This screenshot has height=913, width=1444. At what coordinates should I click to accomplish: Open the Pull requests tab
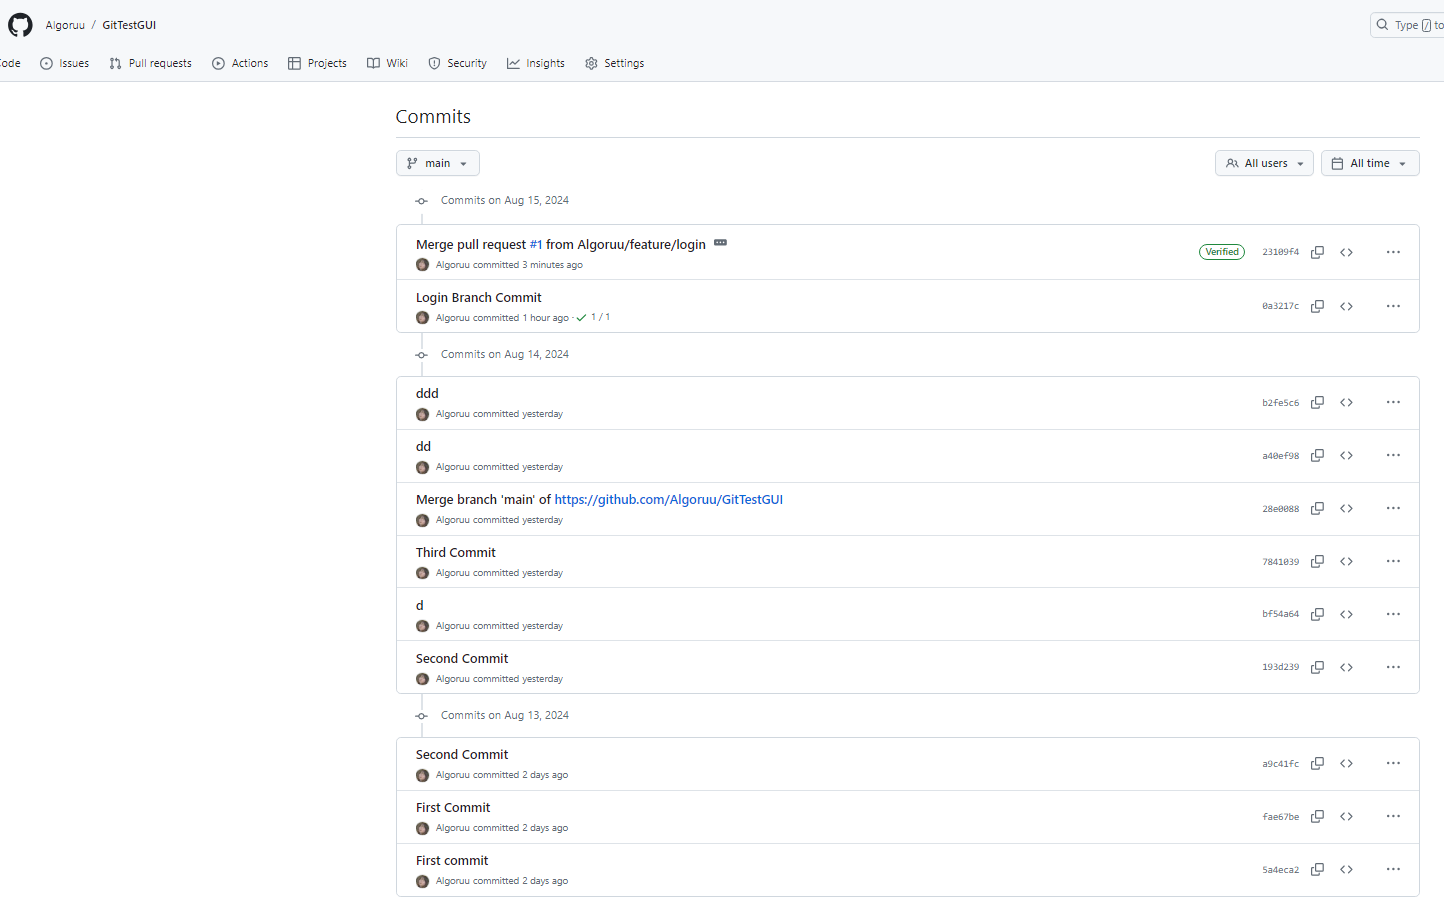coord(150,63)
